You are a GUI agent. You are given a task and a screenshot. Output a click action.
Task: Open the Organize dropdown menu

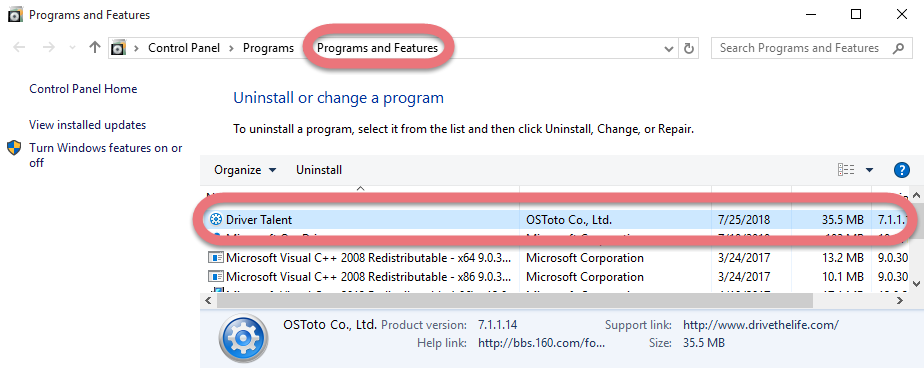pyautogui.click(x=245, y=170)
